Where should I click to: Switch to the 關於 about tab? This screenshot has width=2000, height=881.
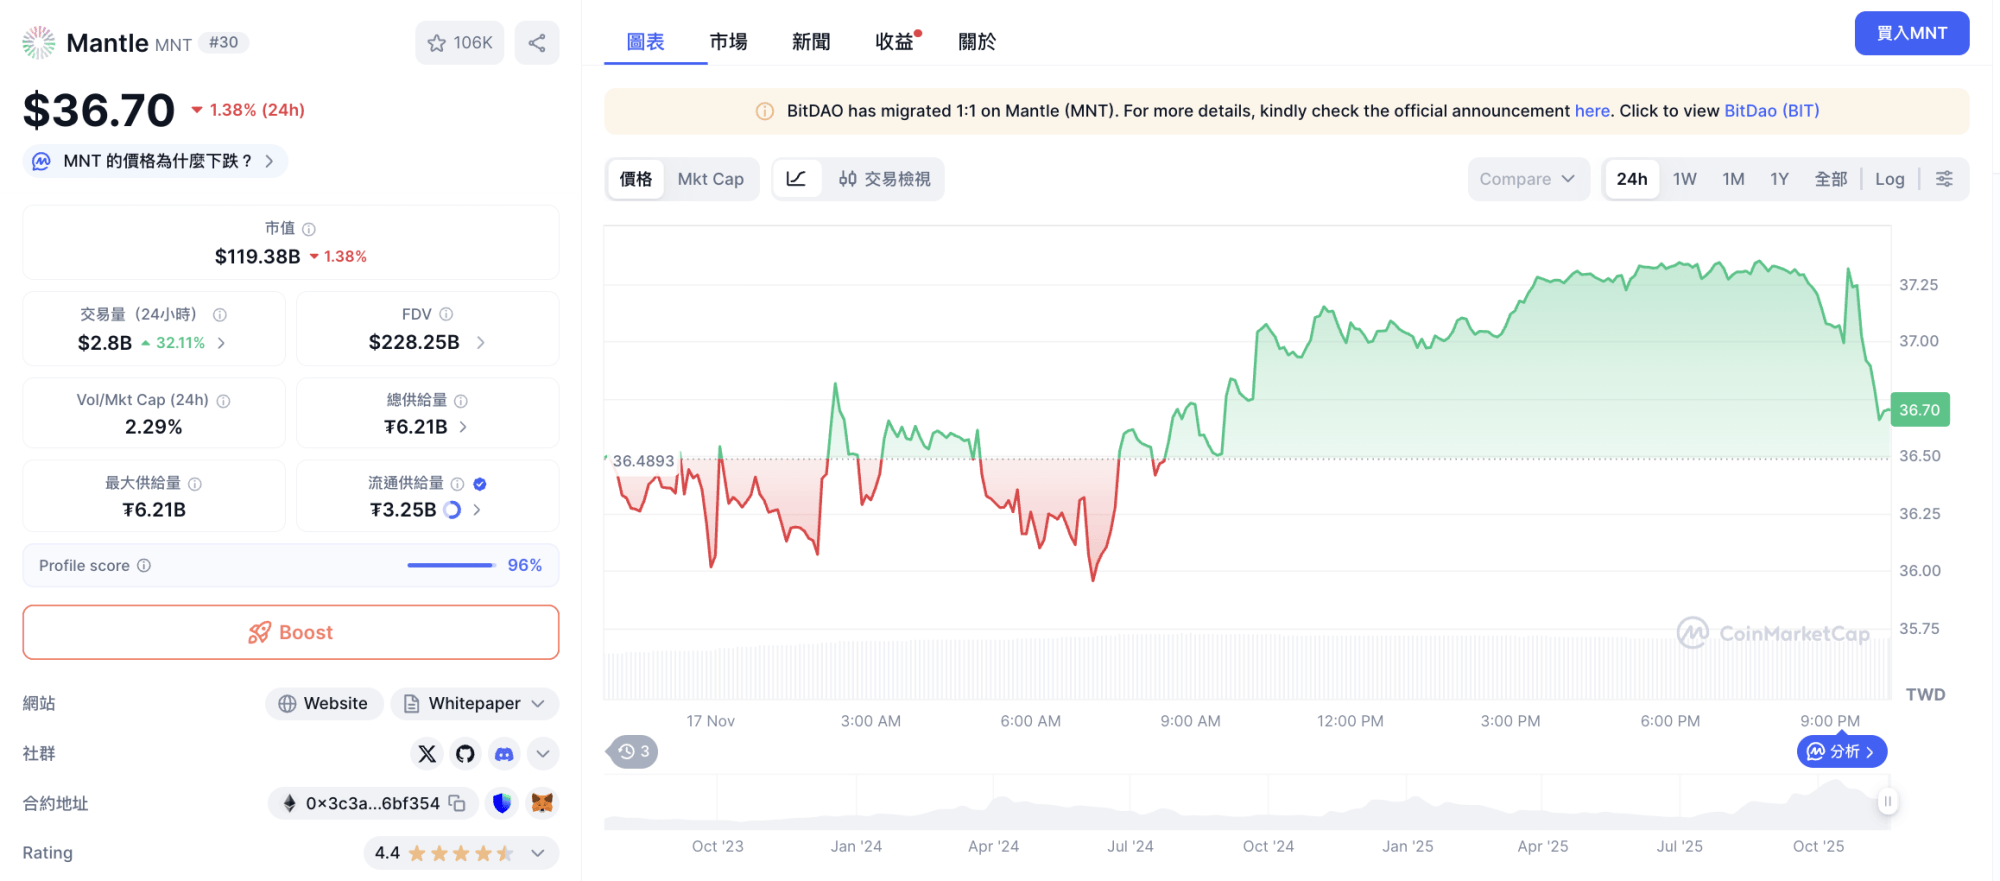tap(977, 42)
